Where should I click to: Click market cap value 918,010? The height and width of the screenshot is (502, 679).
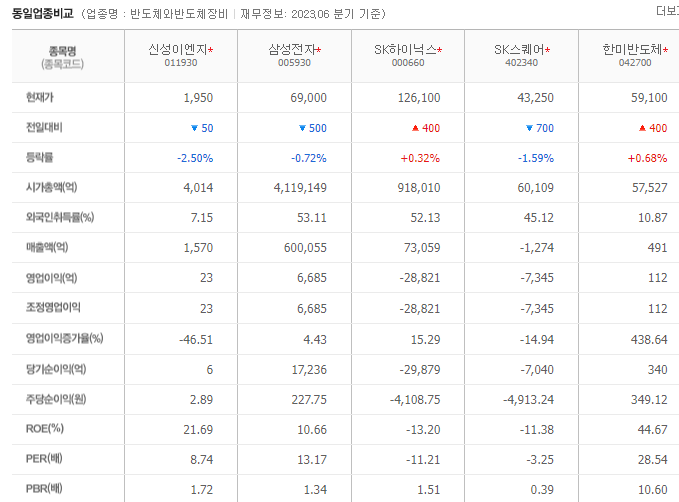coord(419,188)
